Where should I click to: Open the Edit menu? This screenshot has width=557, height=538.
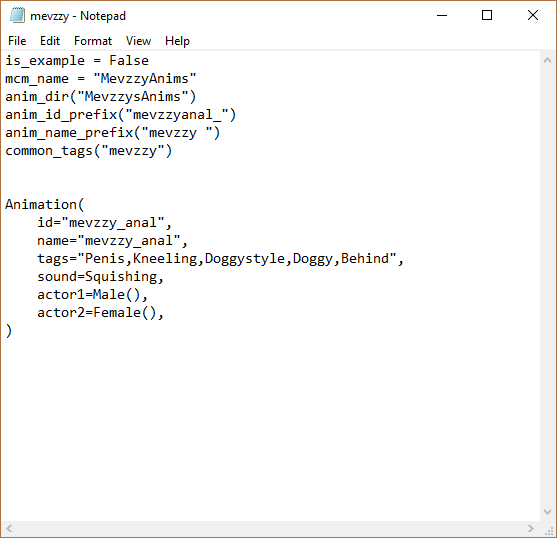[50, 41]
